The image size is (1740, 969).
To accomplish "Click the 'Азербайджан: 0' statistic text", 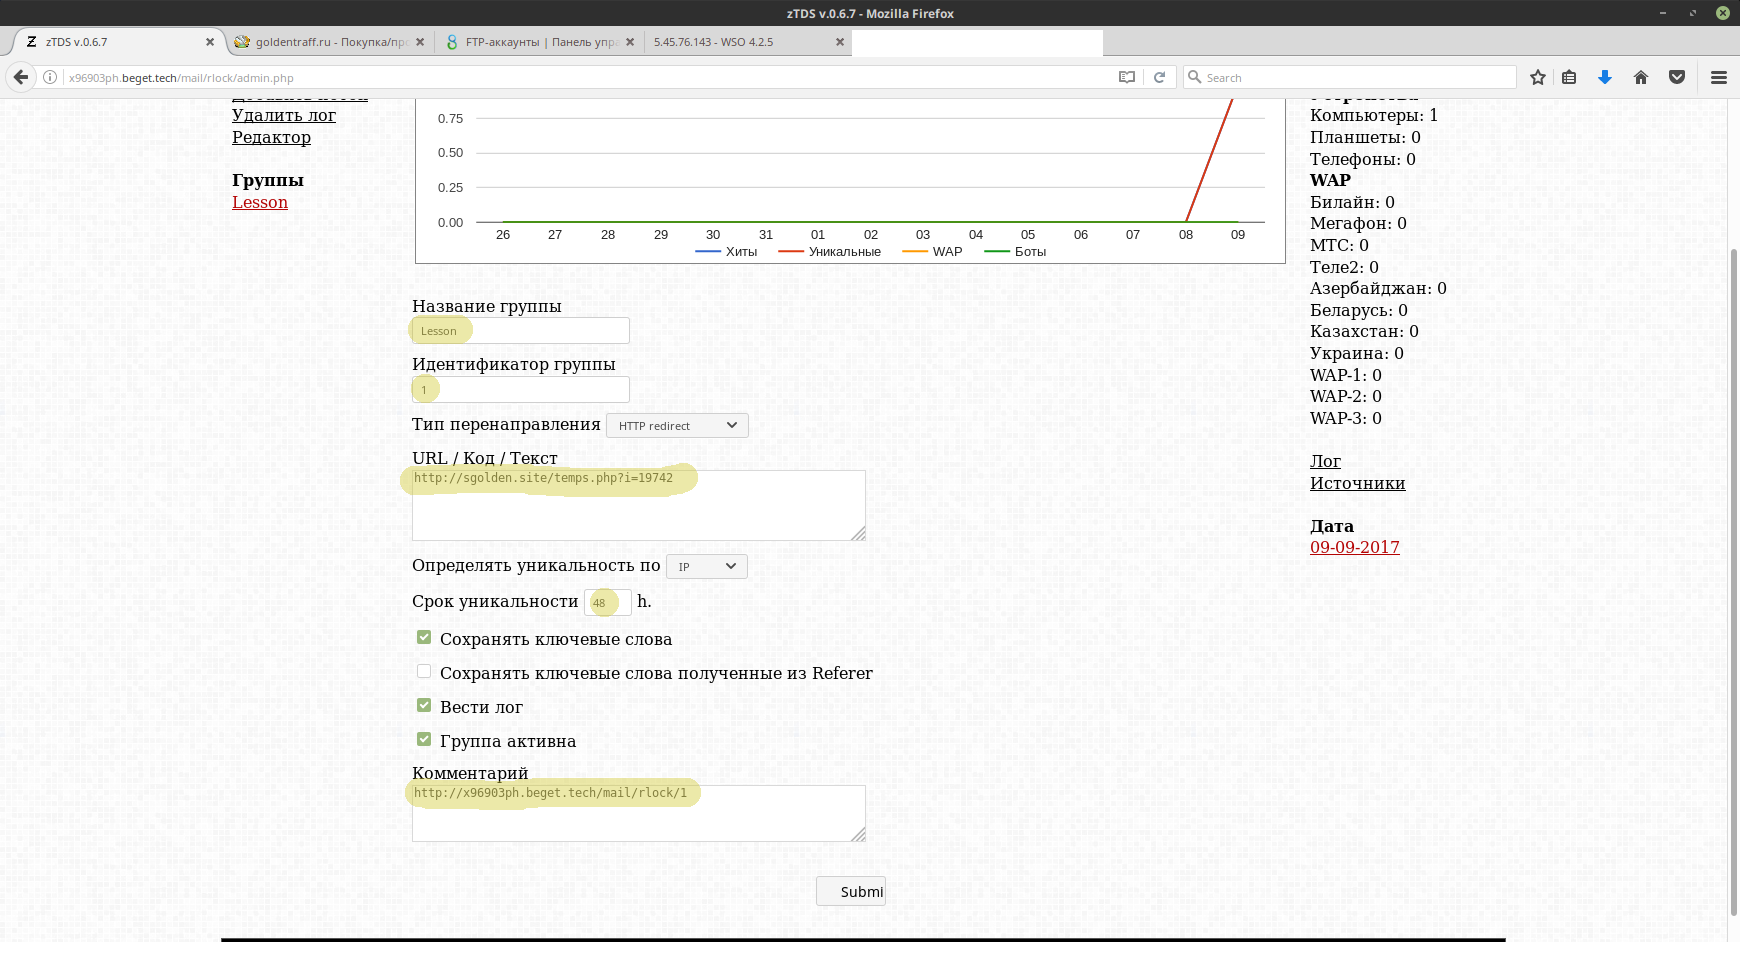I will [1378, 288].
